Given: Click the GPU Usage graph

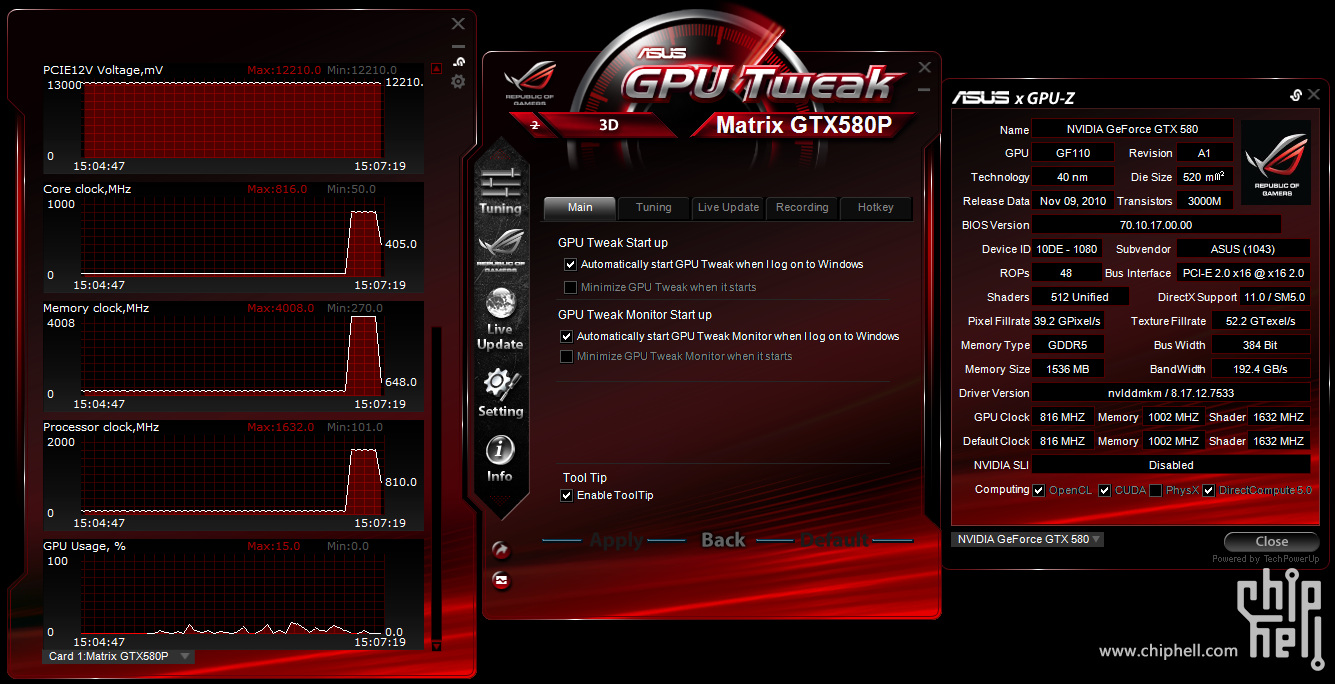Looking at the screenshot, I should coord(232,595).
